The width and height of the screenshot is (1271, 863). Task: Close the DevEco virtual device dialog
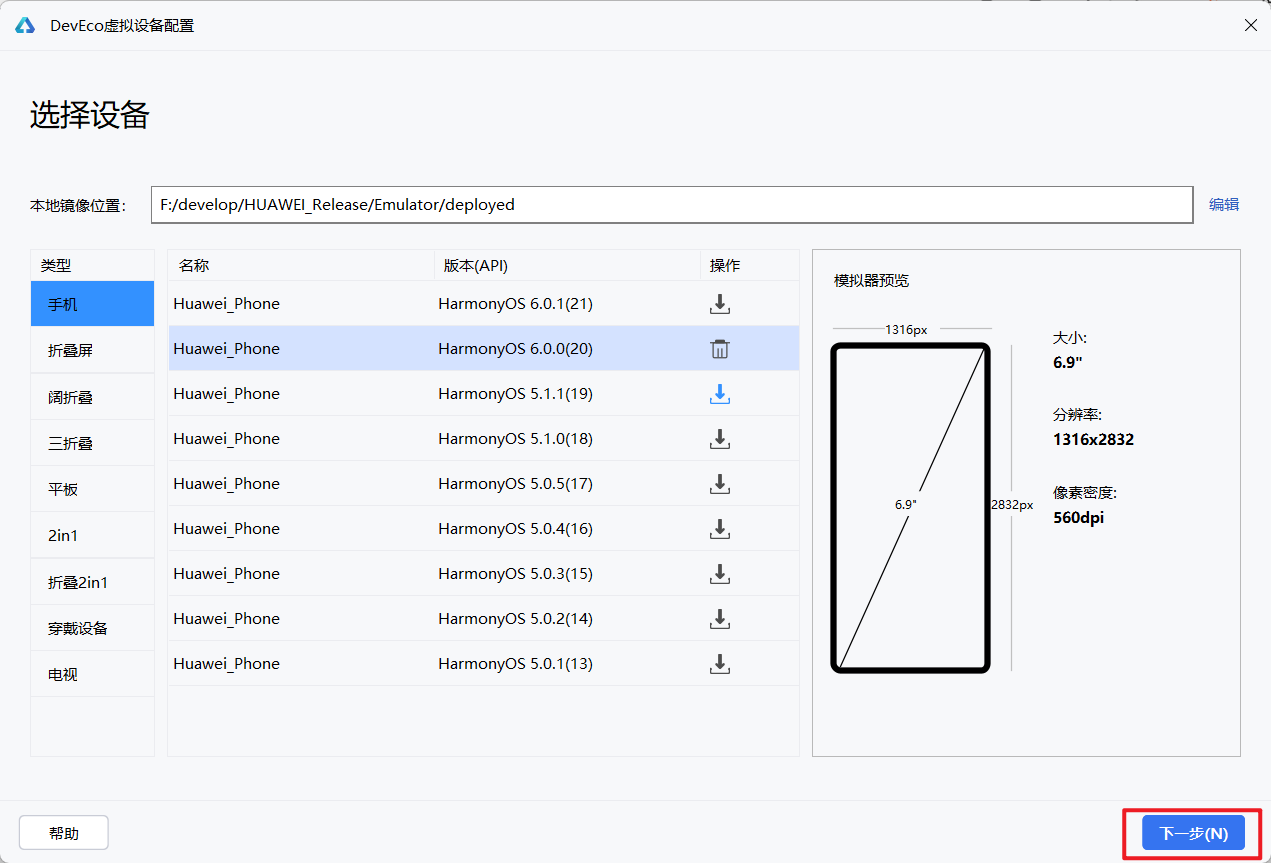click(x=1250, y=25)
